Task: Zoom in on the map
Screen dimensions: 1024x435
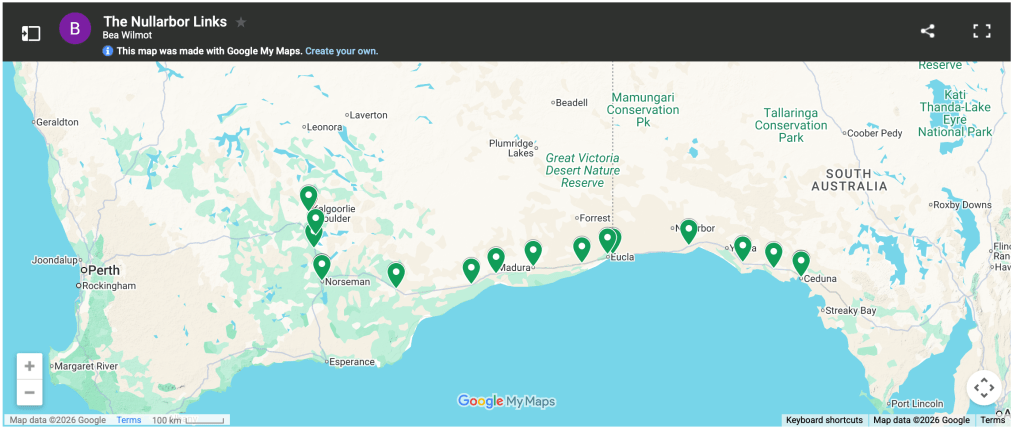Action: coord(30,366)
